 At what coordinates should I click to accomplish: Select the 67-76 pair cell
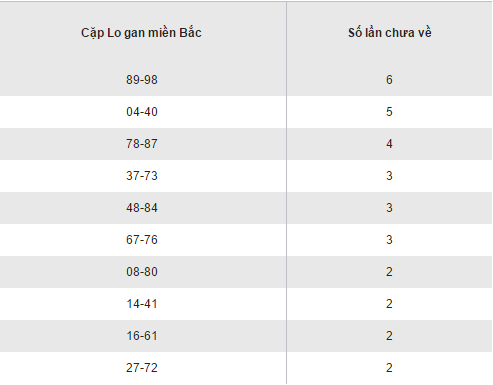(142, 240)
